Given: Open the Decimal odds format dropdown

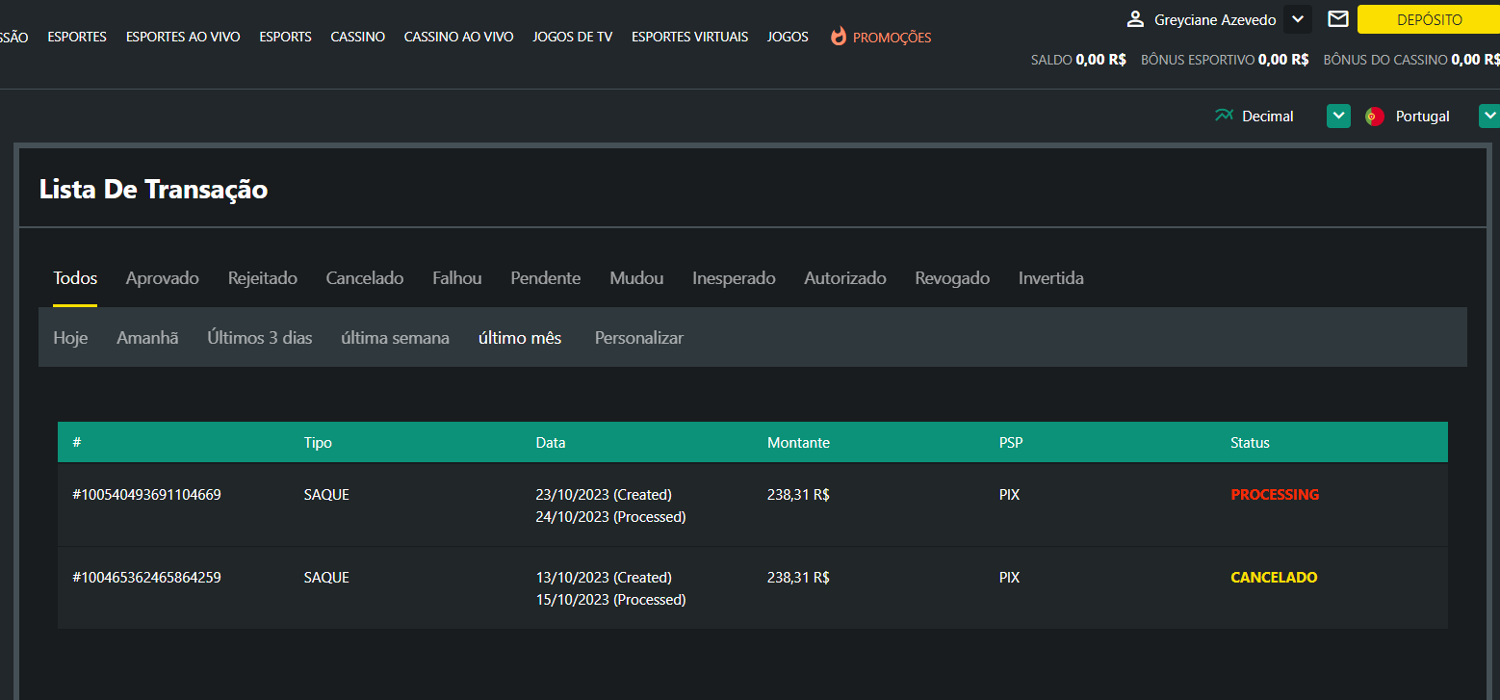Looking at the screenshot, I should pos(1338,116).
